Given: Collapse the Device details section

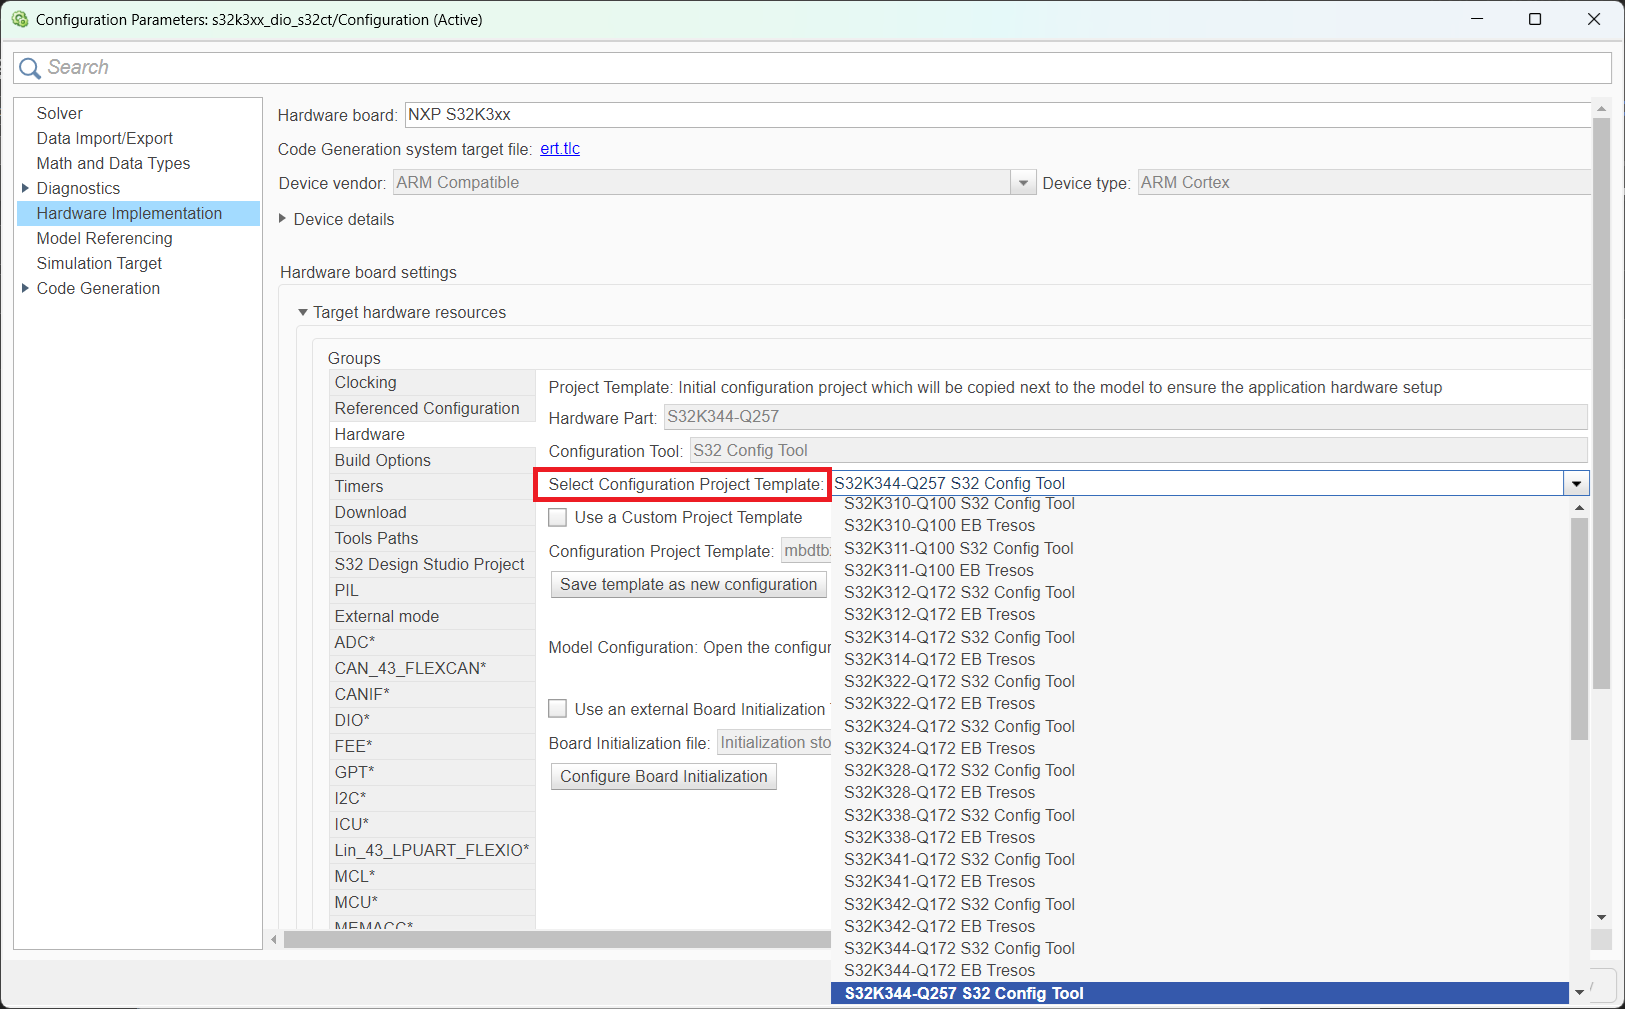Looking at the screenshot, I should click(283, 219).
